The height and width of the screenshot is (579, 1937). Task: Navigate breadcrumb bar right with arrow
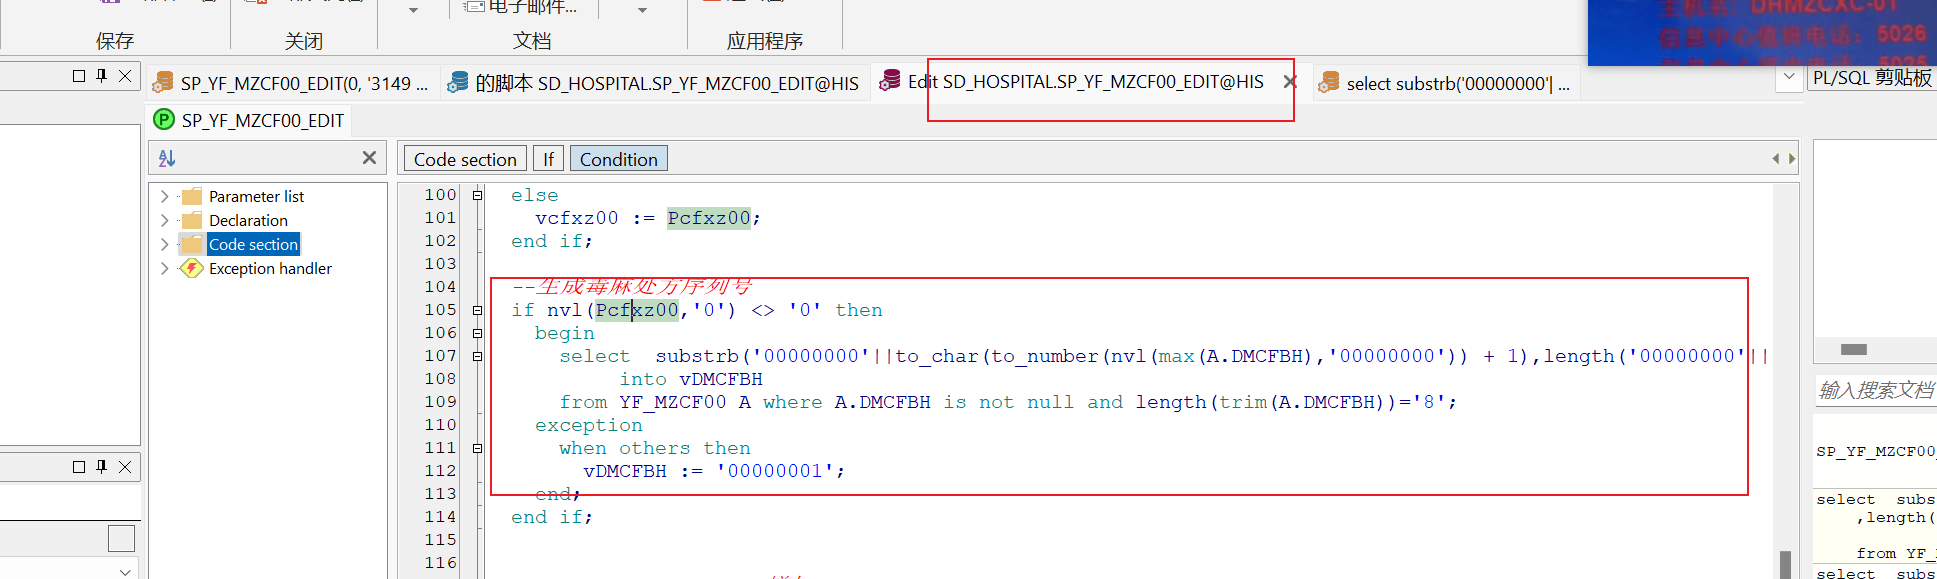[1791, 159]
